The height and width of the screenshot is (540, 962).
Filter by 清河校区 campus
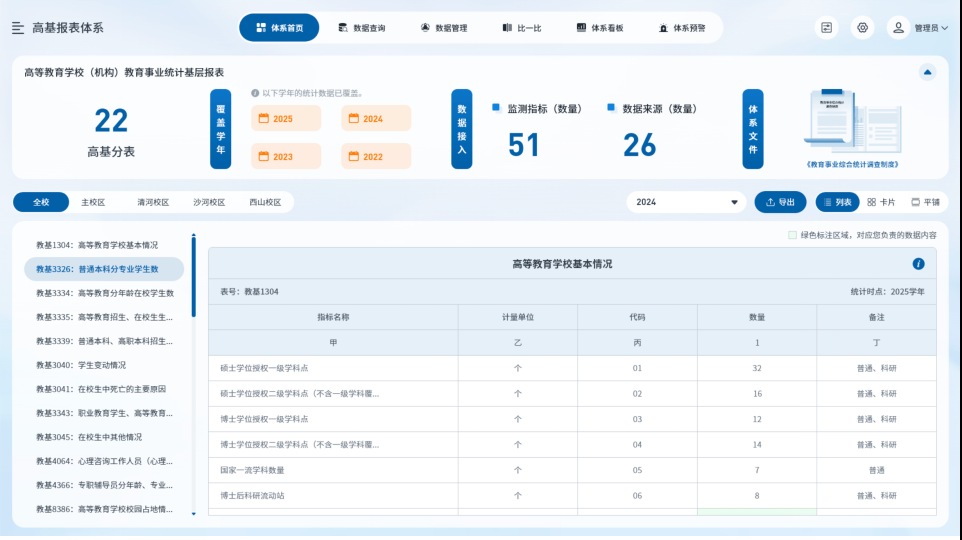click(x=153, y=202)
